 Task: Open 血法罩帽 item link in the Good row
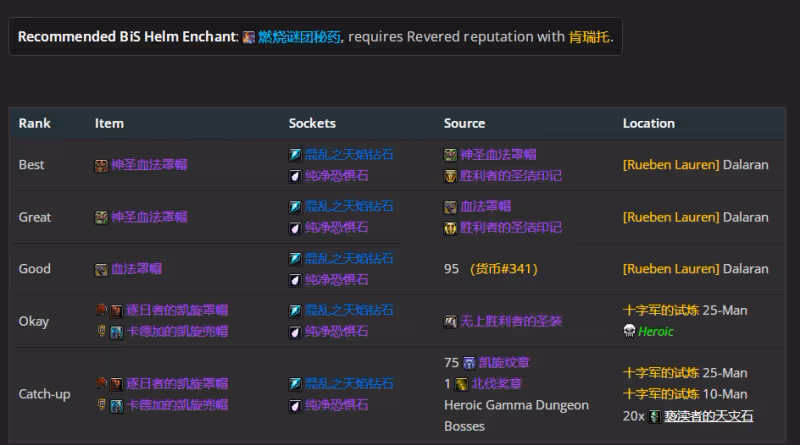point(136,268)
